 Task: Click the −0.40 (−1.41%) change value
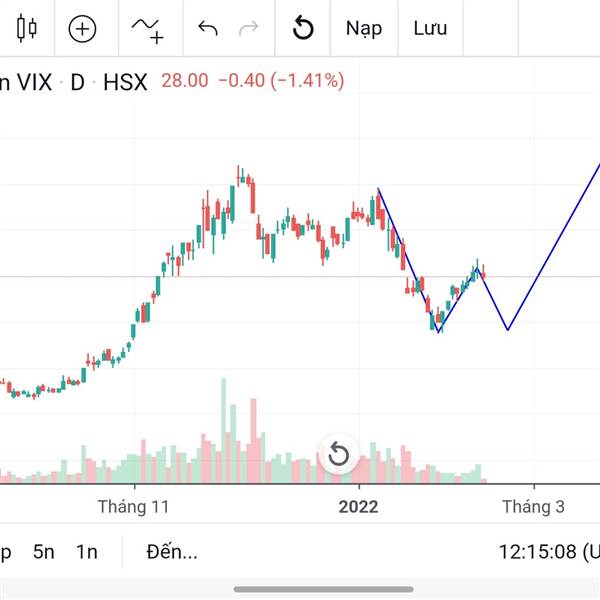click(x=281, y=81)
